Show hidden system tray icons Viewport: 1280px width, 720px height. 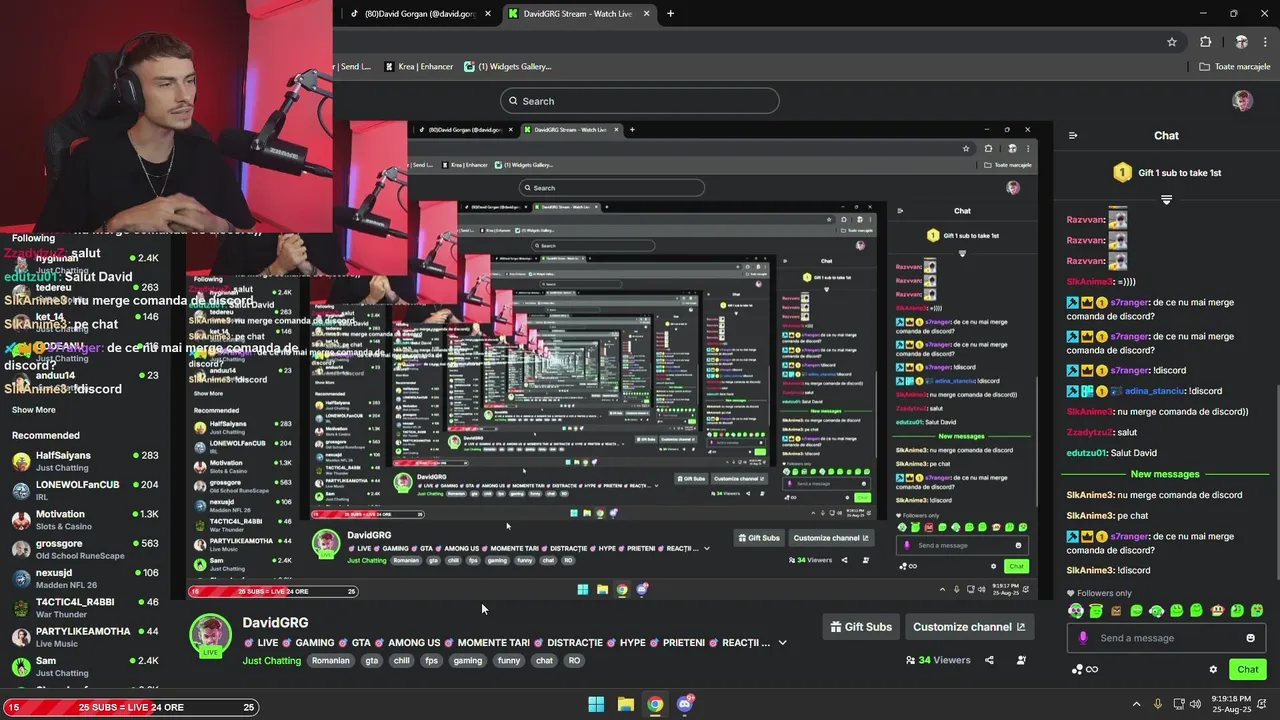pyautogui.click(x=1136, y=704)
